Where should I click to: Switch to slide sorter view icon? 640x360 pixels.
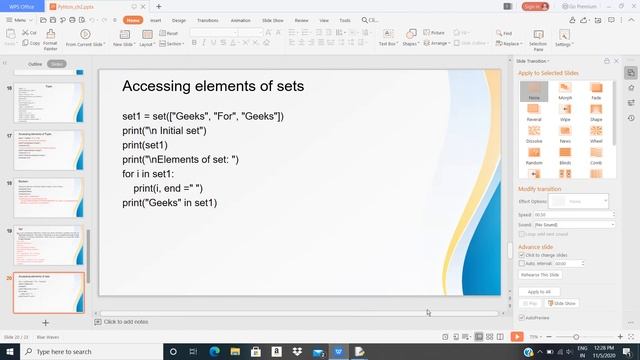(489, 337)
